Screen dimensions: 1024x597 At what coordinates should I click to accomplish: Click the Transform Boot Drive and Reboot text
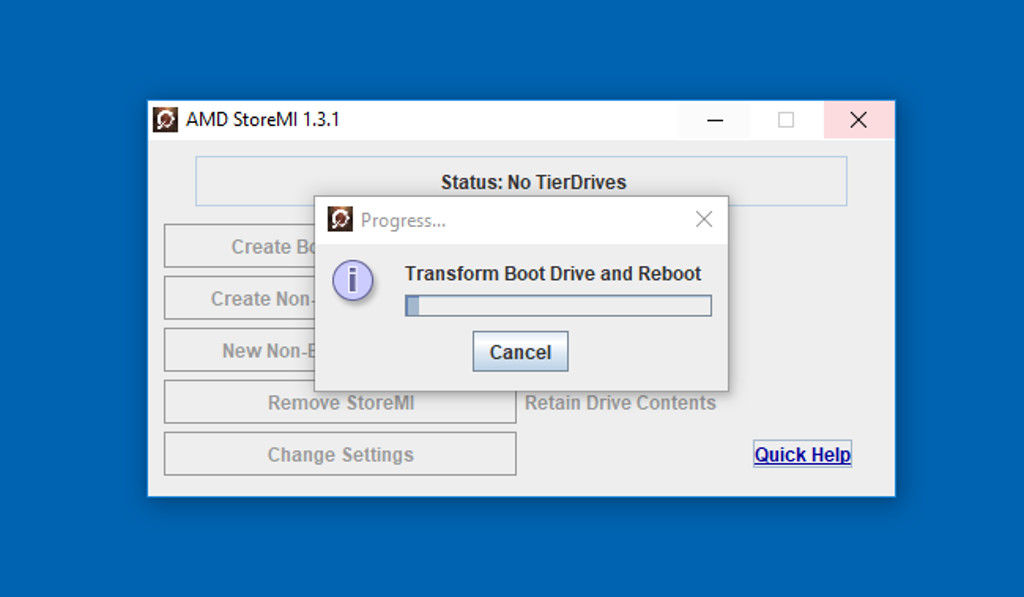click(x=553, y=274)
